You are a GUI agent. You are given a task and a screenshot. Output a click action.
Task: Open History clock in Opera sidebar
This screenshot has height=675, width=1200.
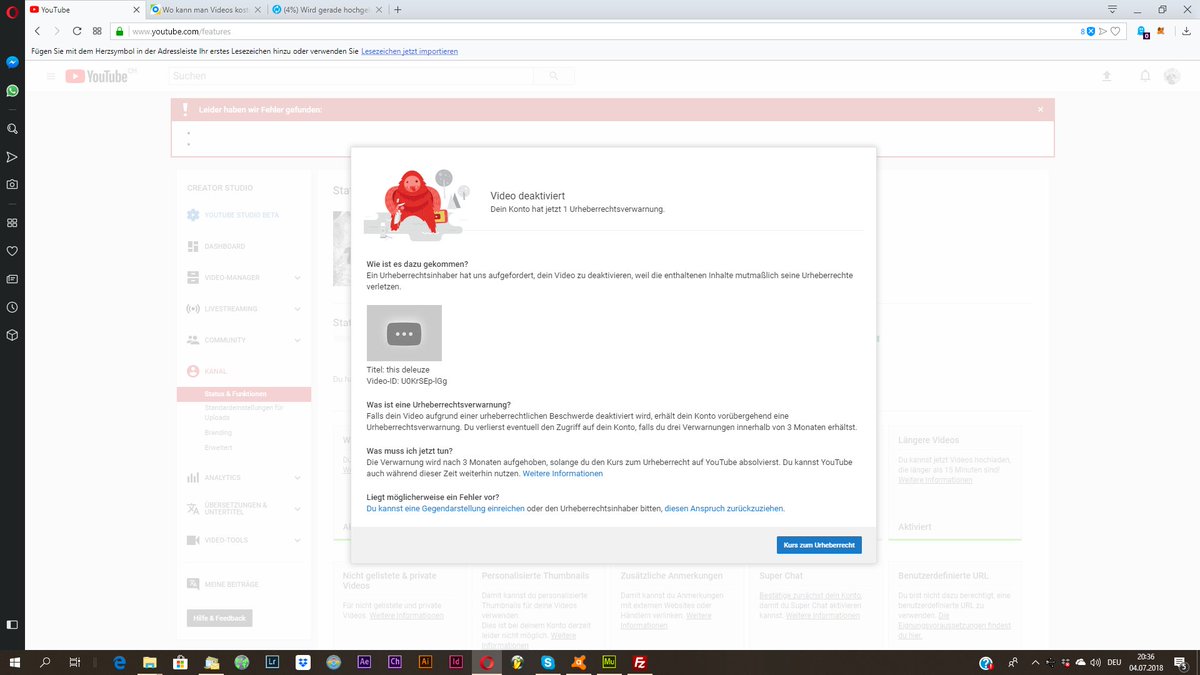click(12, 307)
